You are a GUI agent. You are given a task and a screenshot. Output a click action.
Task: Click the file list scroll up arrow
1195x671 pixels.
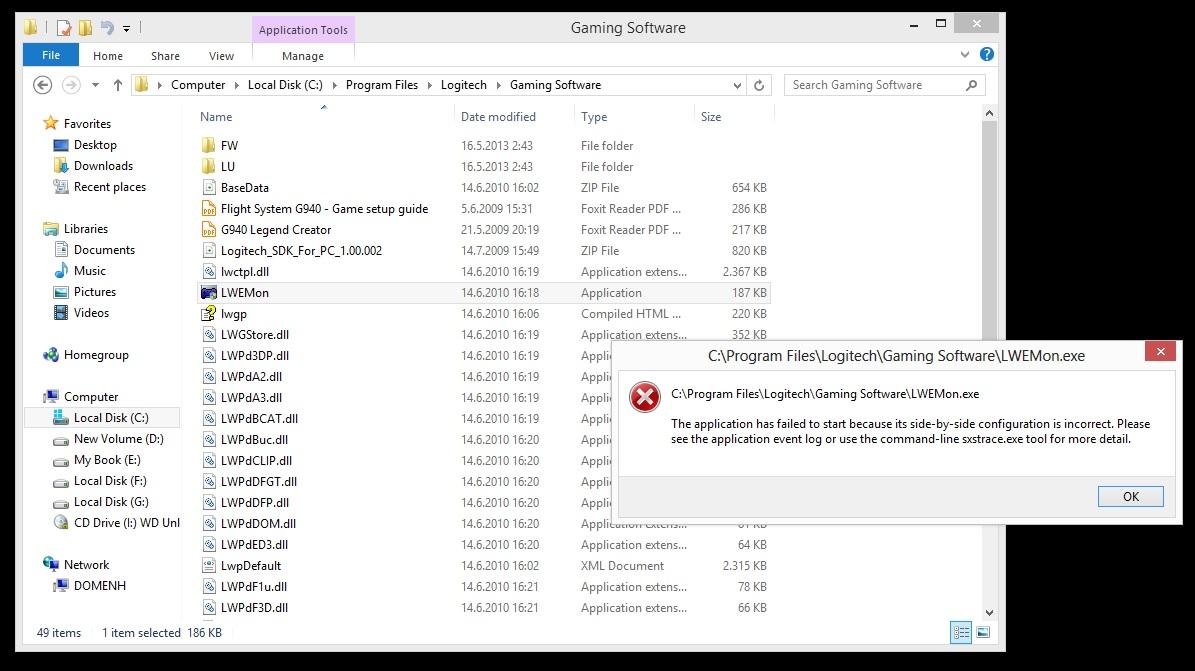(x=989, y=114)
